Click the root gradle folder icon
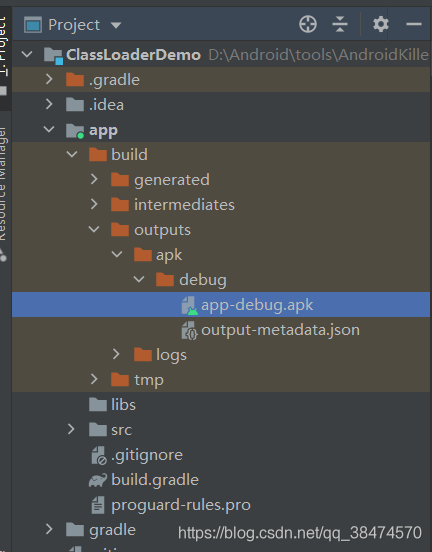 pos(75,529)
